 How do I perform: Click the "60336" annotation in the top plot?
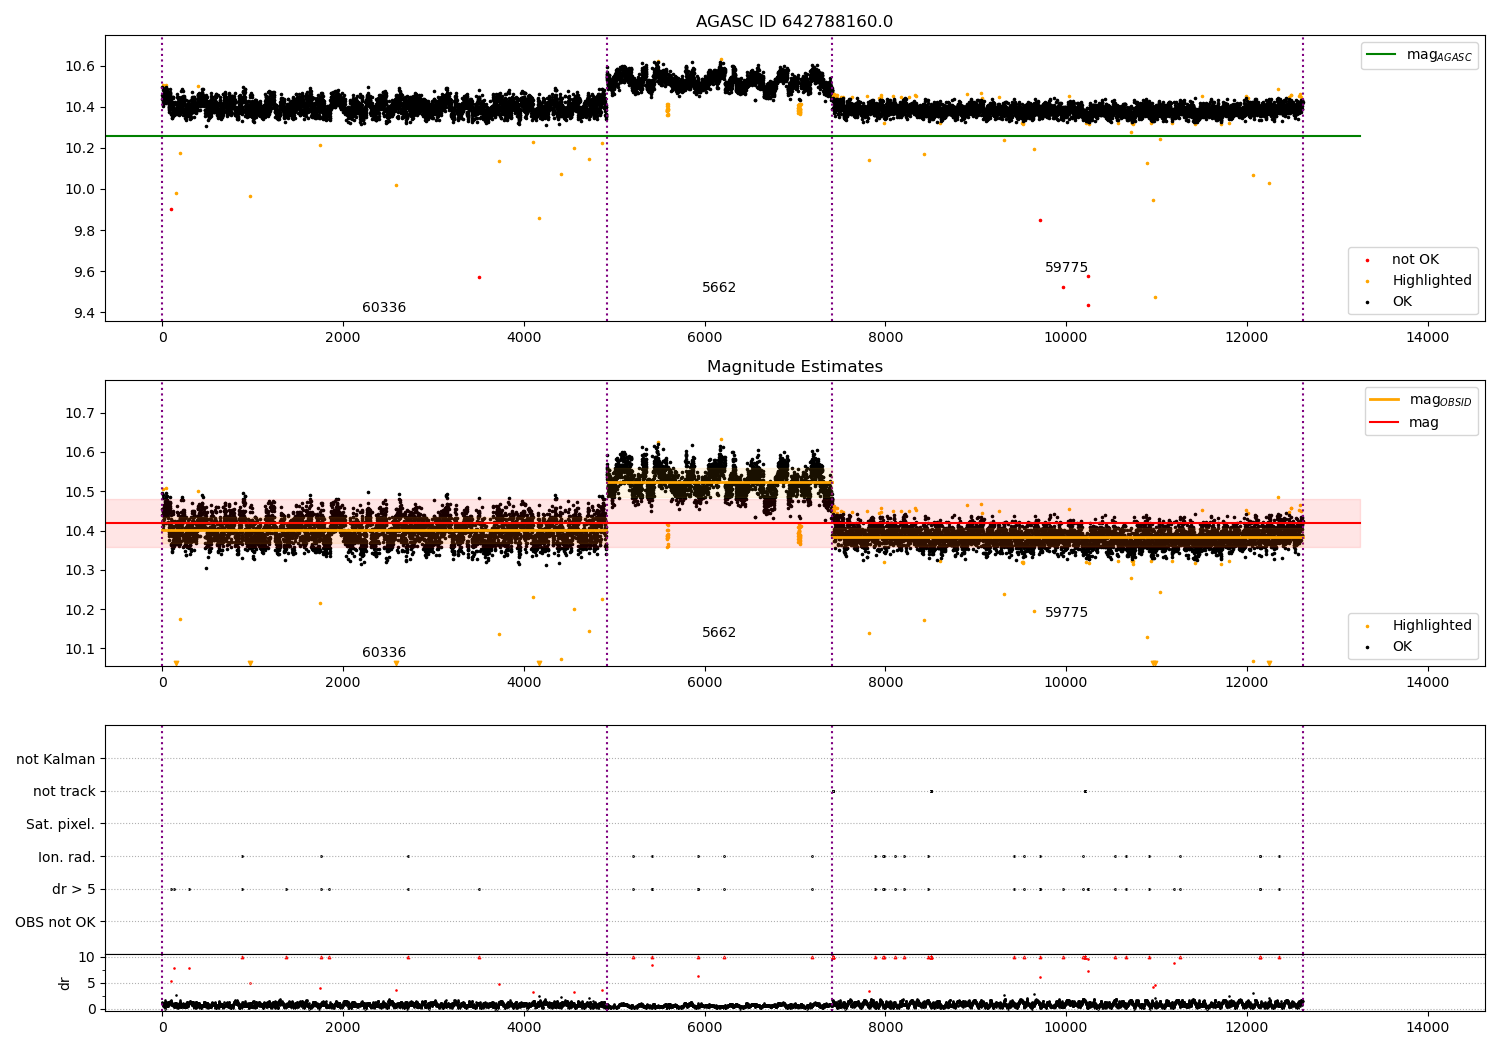[x=384, y=308]
